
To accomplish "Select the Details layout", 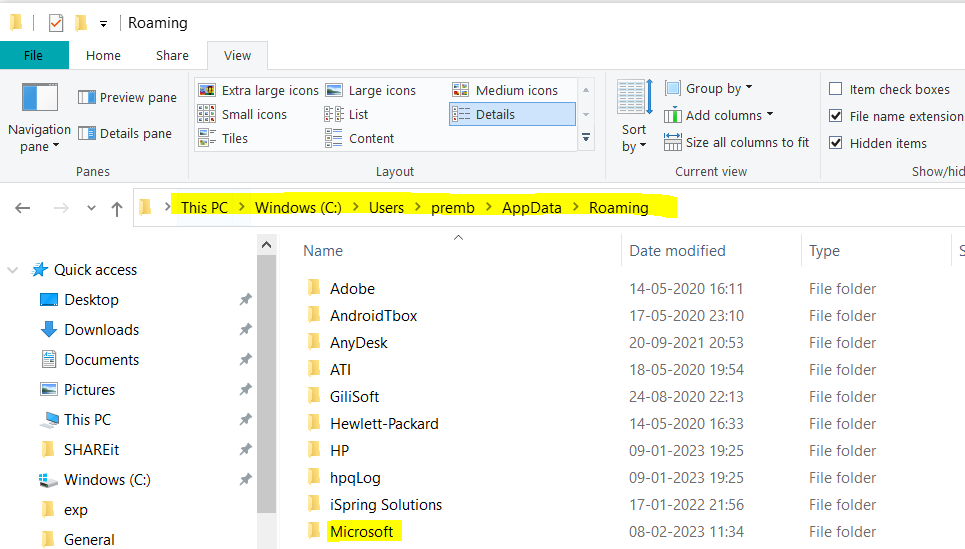I will pyautogui.click(x=512, y=114).
